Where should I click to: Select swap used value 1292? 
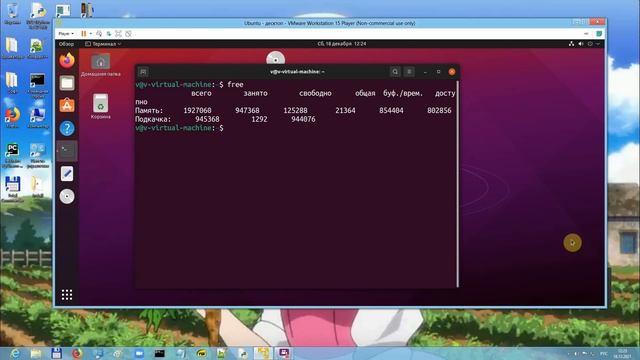coord(259,119)
